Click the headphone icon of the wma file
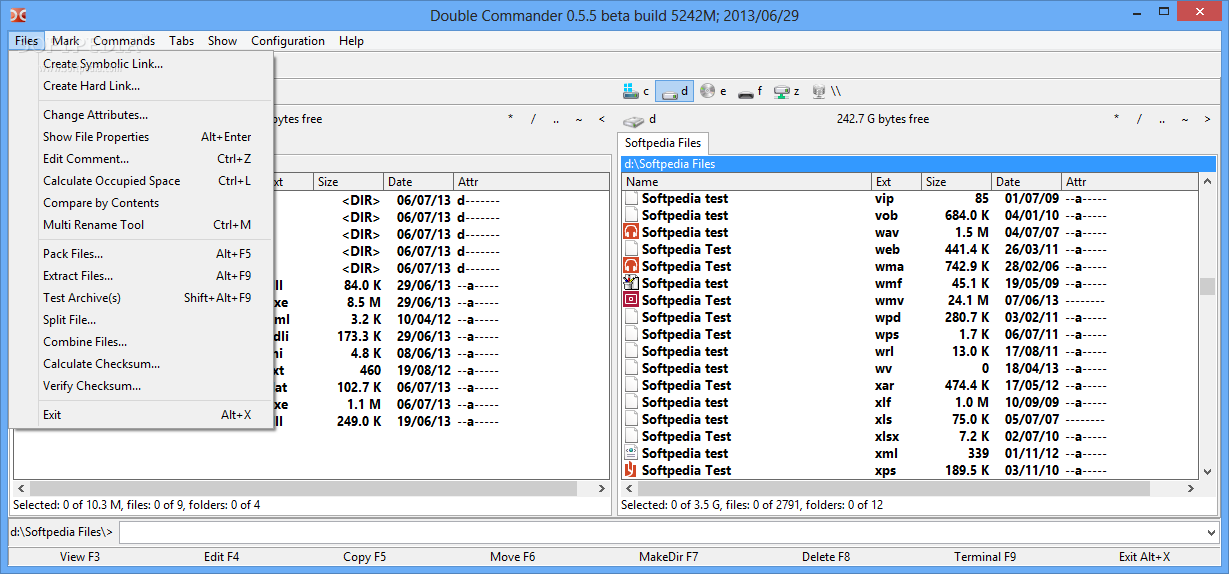This screenshot has width=1229, height=574. coord(631,266)
